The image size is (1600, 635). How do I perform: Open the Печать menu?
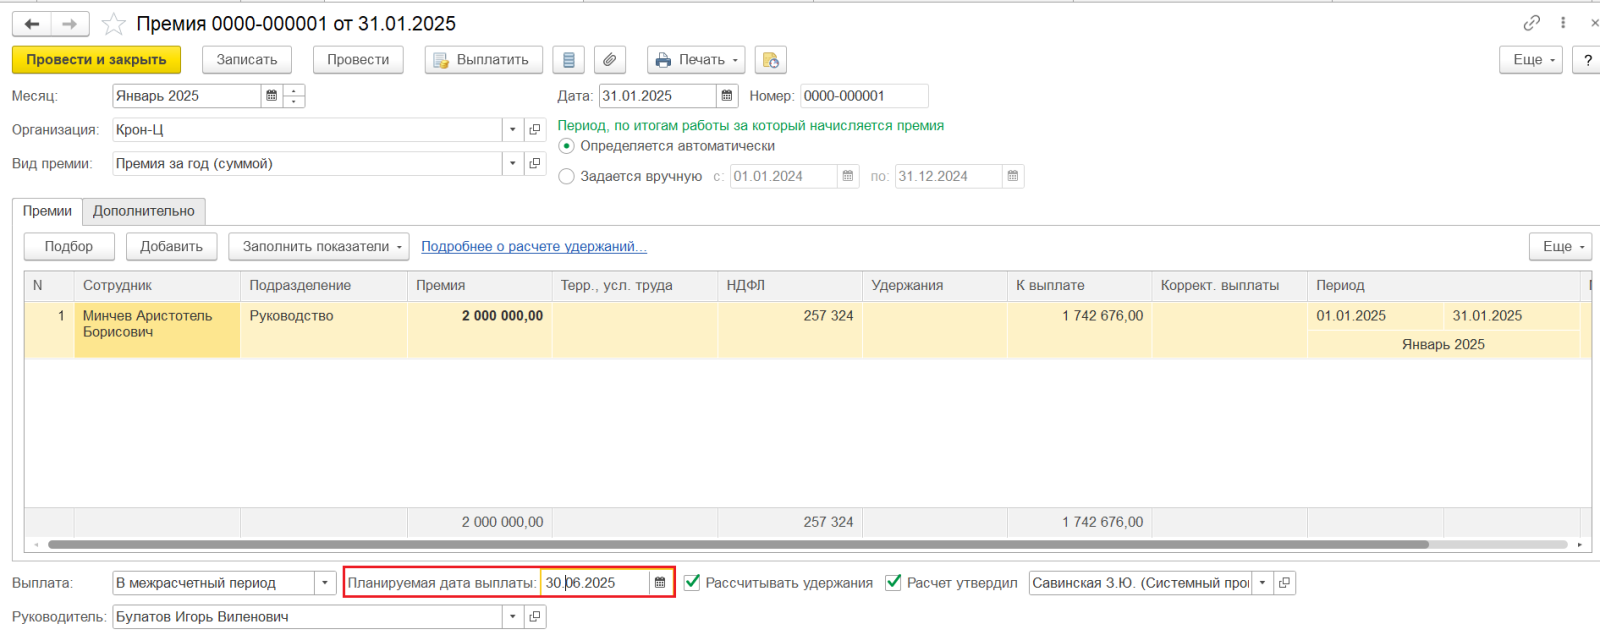696,60
